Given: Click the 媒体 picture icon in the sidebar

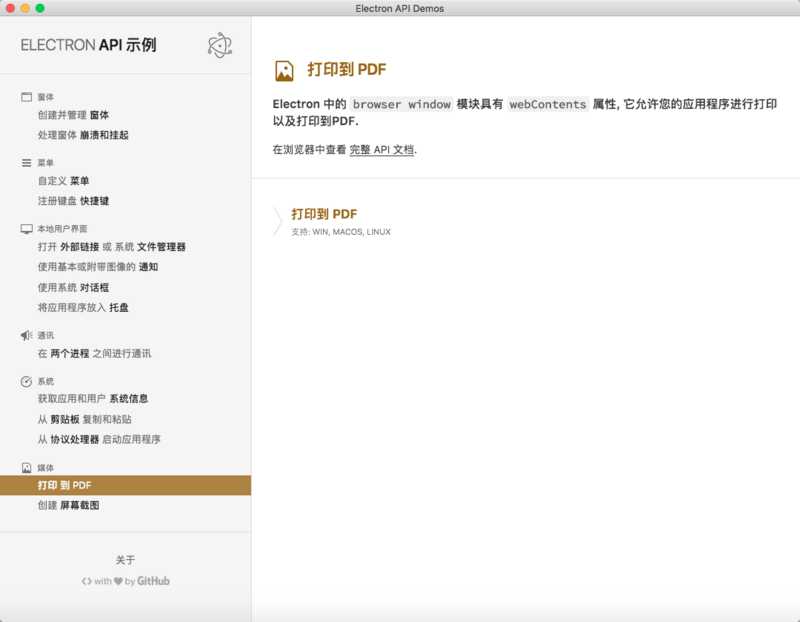Looking at the screenshot, I should click(27, 467).
